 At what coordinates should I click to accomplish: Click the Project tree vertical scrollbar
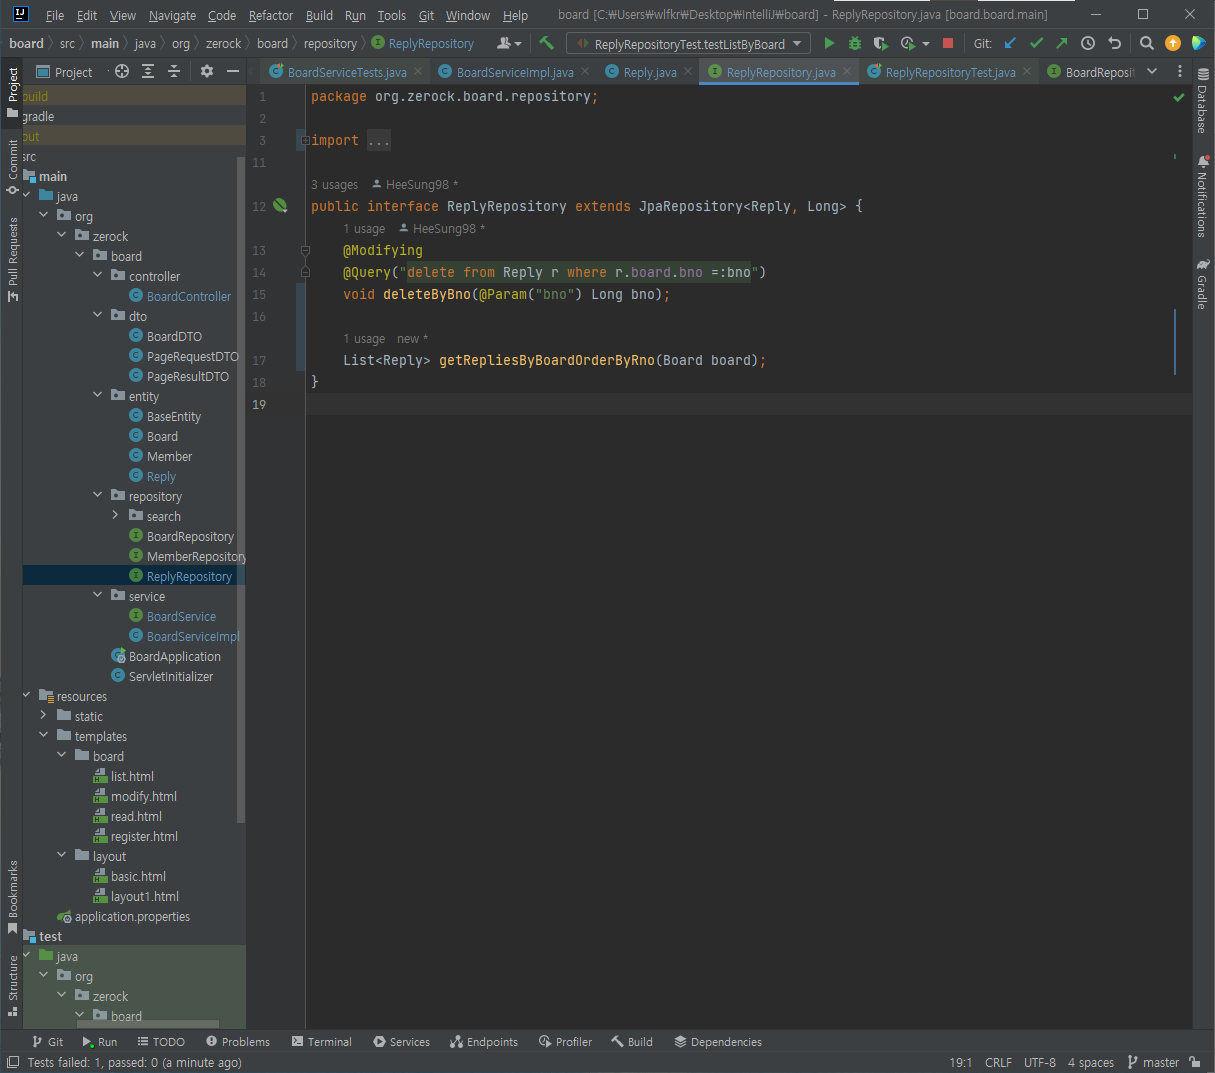[240, 490]
